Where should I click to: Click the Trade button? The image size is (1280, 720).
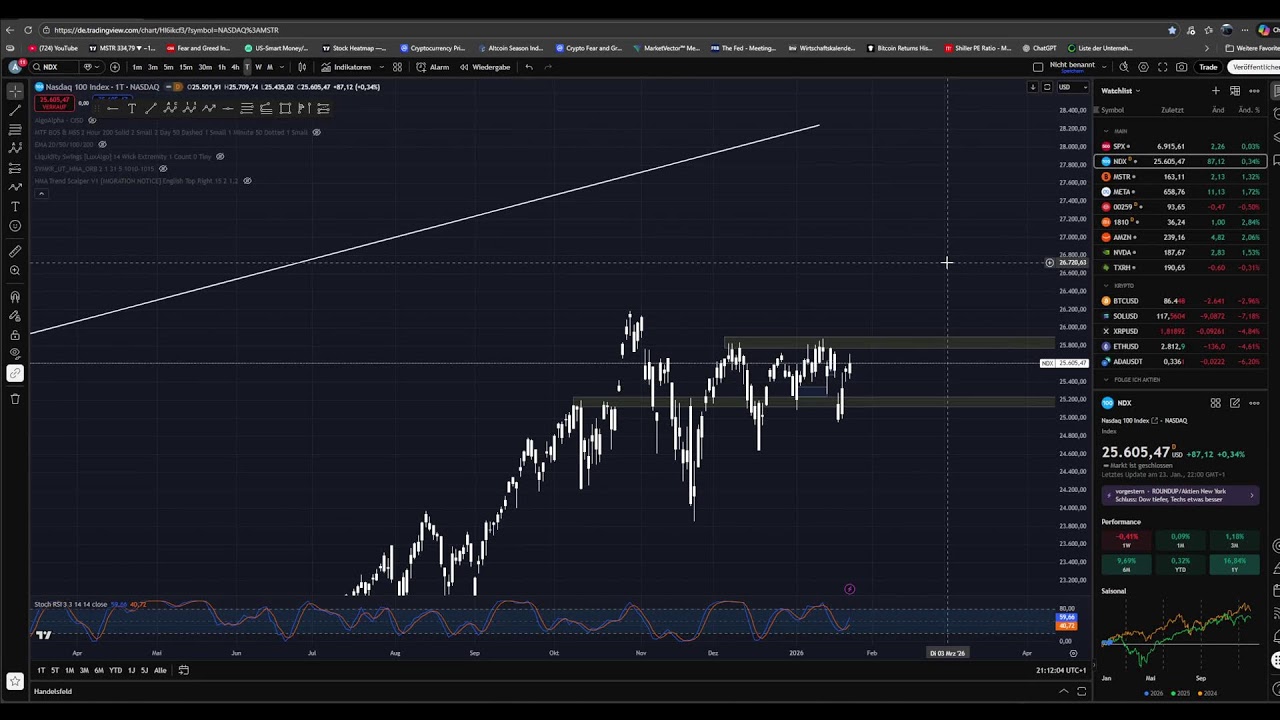(1209, 67)
